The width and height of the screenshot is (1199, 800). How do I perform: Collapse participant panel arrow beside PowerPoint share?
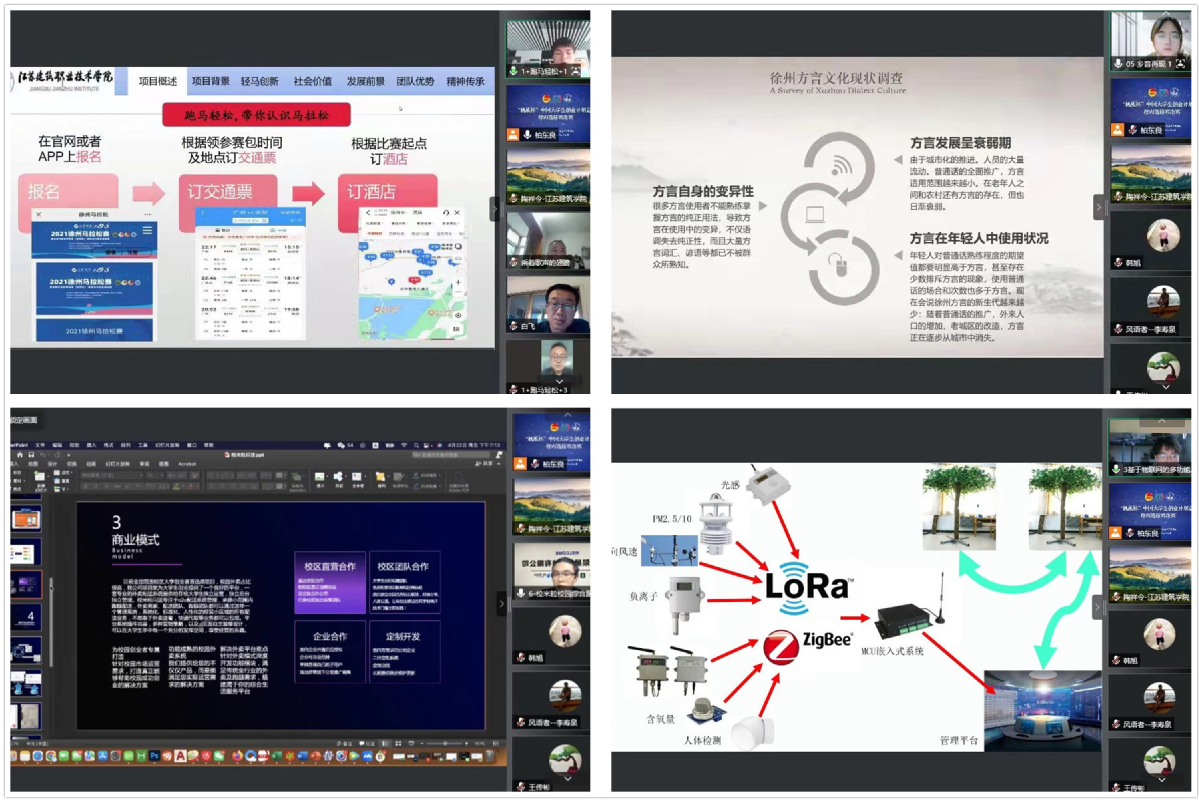click(502, 603)
